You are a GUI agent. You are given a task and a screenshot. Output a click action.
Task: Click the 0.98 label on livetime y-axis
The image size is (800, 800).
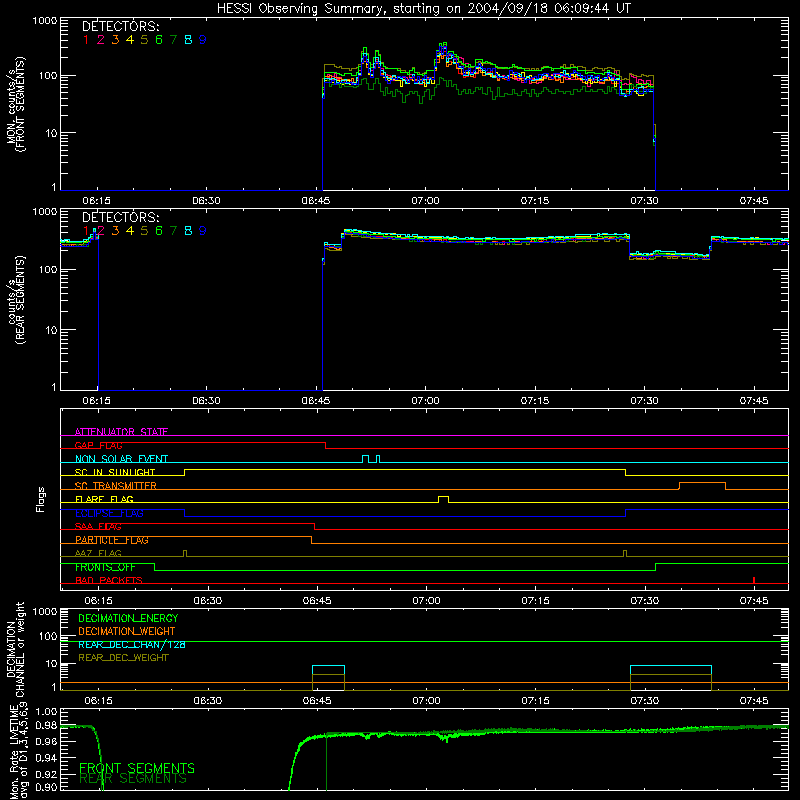click(47, 725)
